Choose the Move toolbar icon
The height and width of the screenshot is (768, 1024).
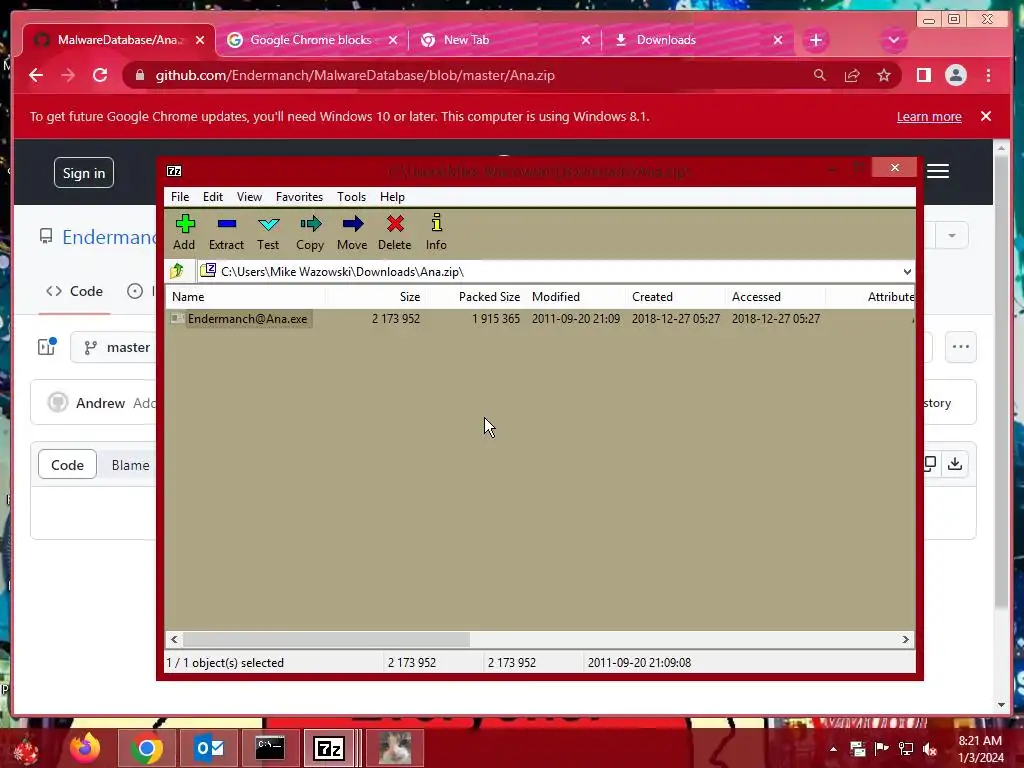(x=352, y=232)
